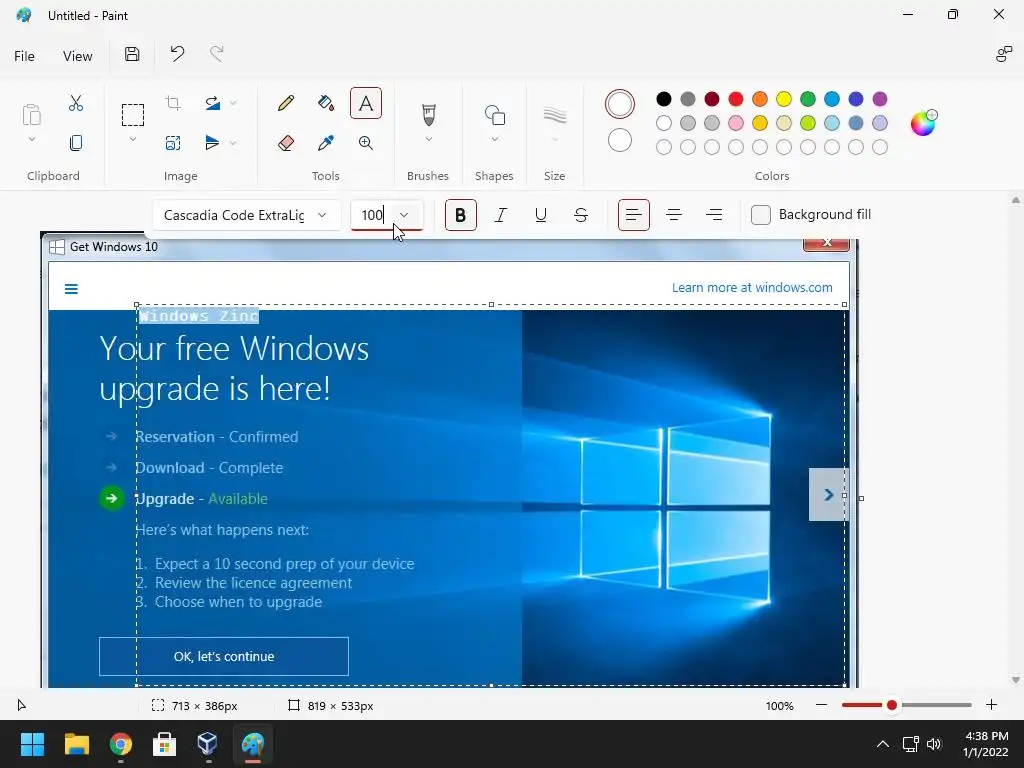Open File Explorer from the taskbar
The width and height of the screenshot is (1024, 768).
pos(76,743)
